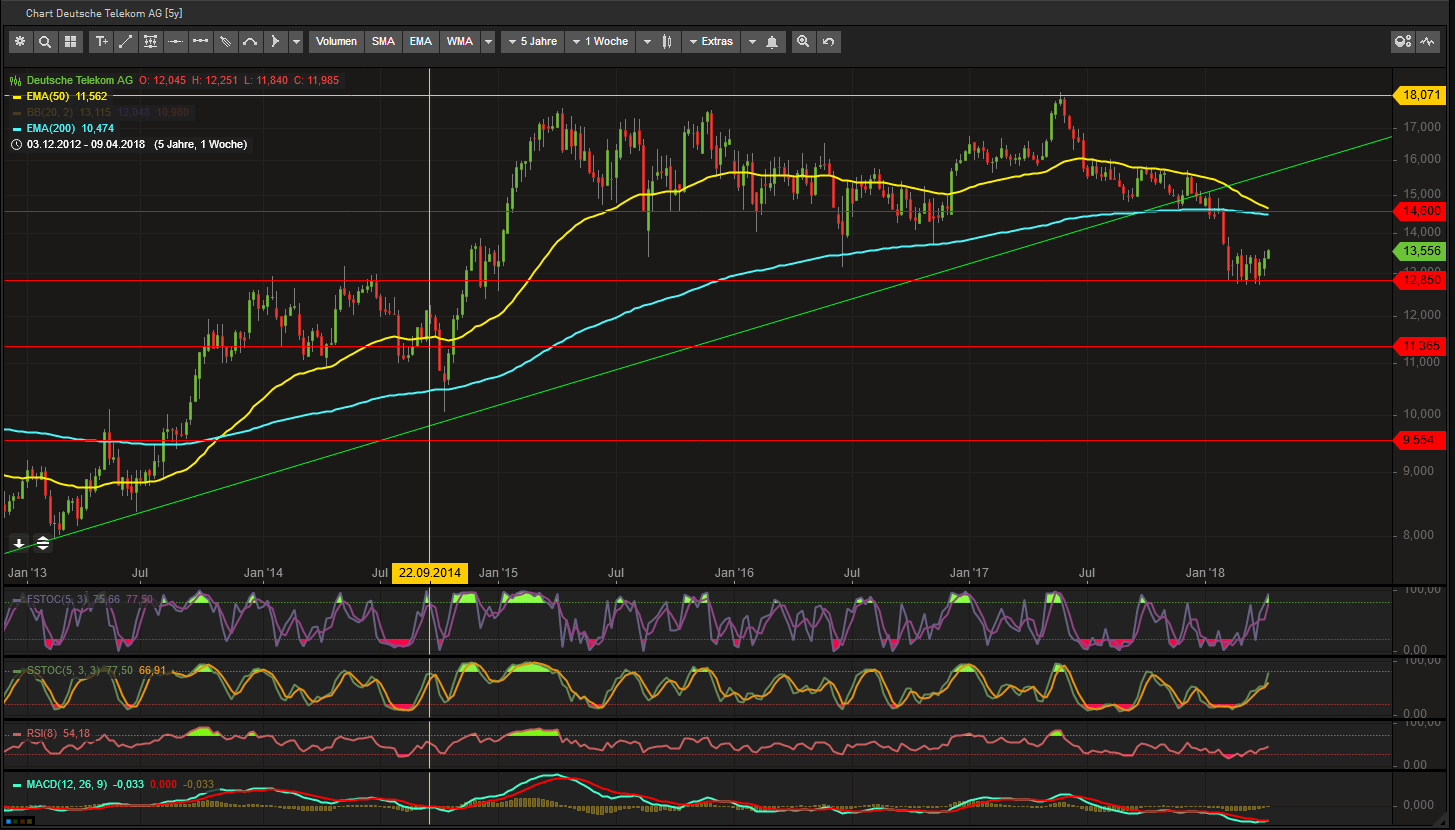Click the WMA button

coord(459,41)
